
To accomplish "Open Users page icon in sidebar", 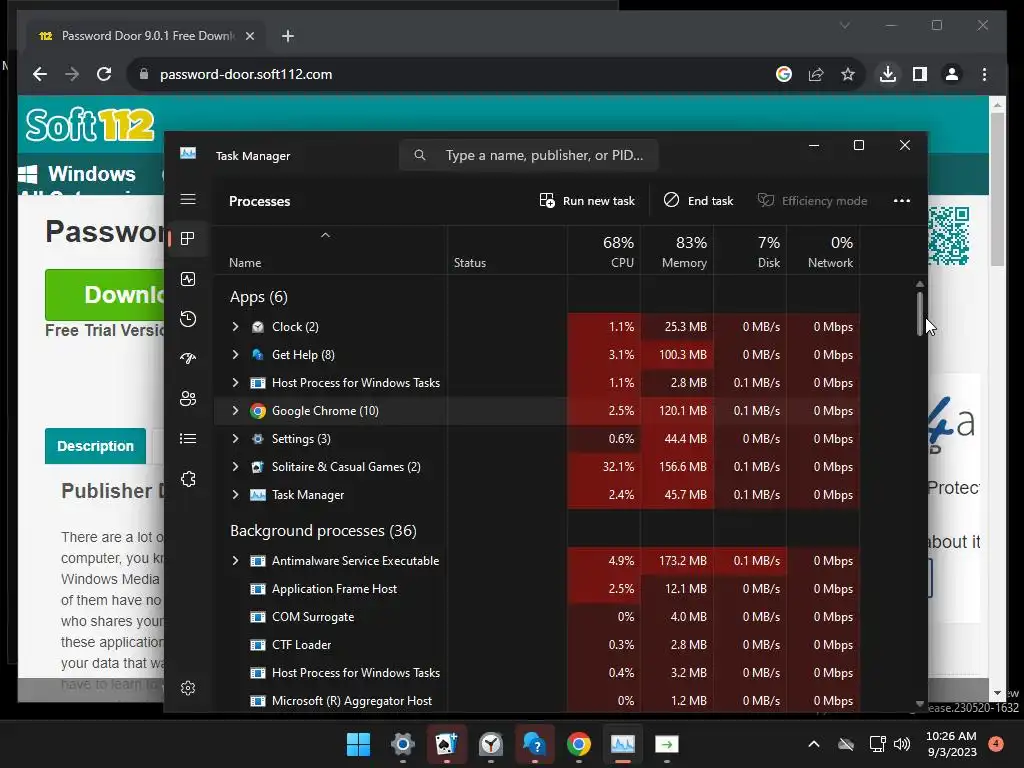I will [x=188, y=398].
